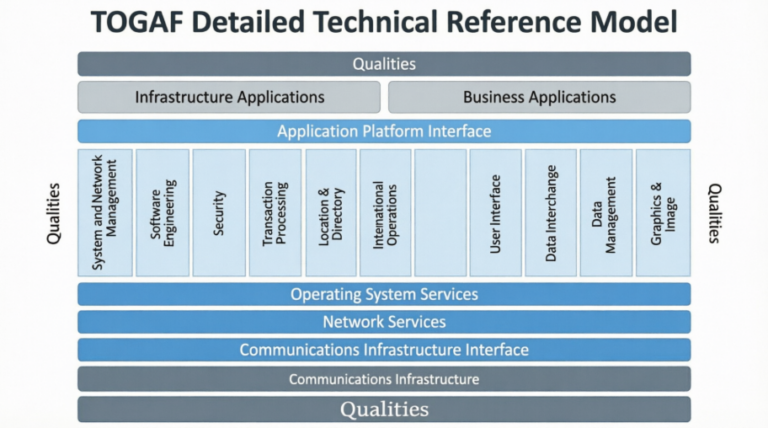Screen dimensions: 768x428
Task: Click the System and Network Management column
Action: pos(105,213)
